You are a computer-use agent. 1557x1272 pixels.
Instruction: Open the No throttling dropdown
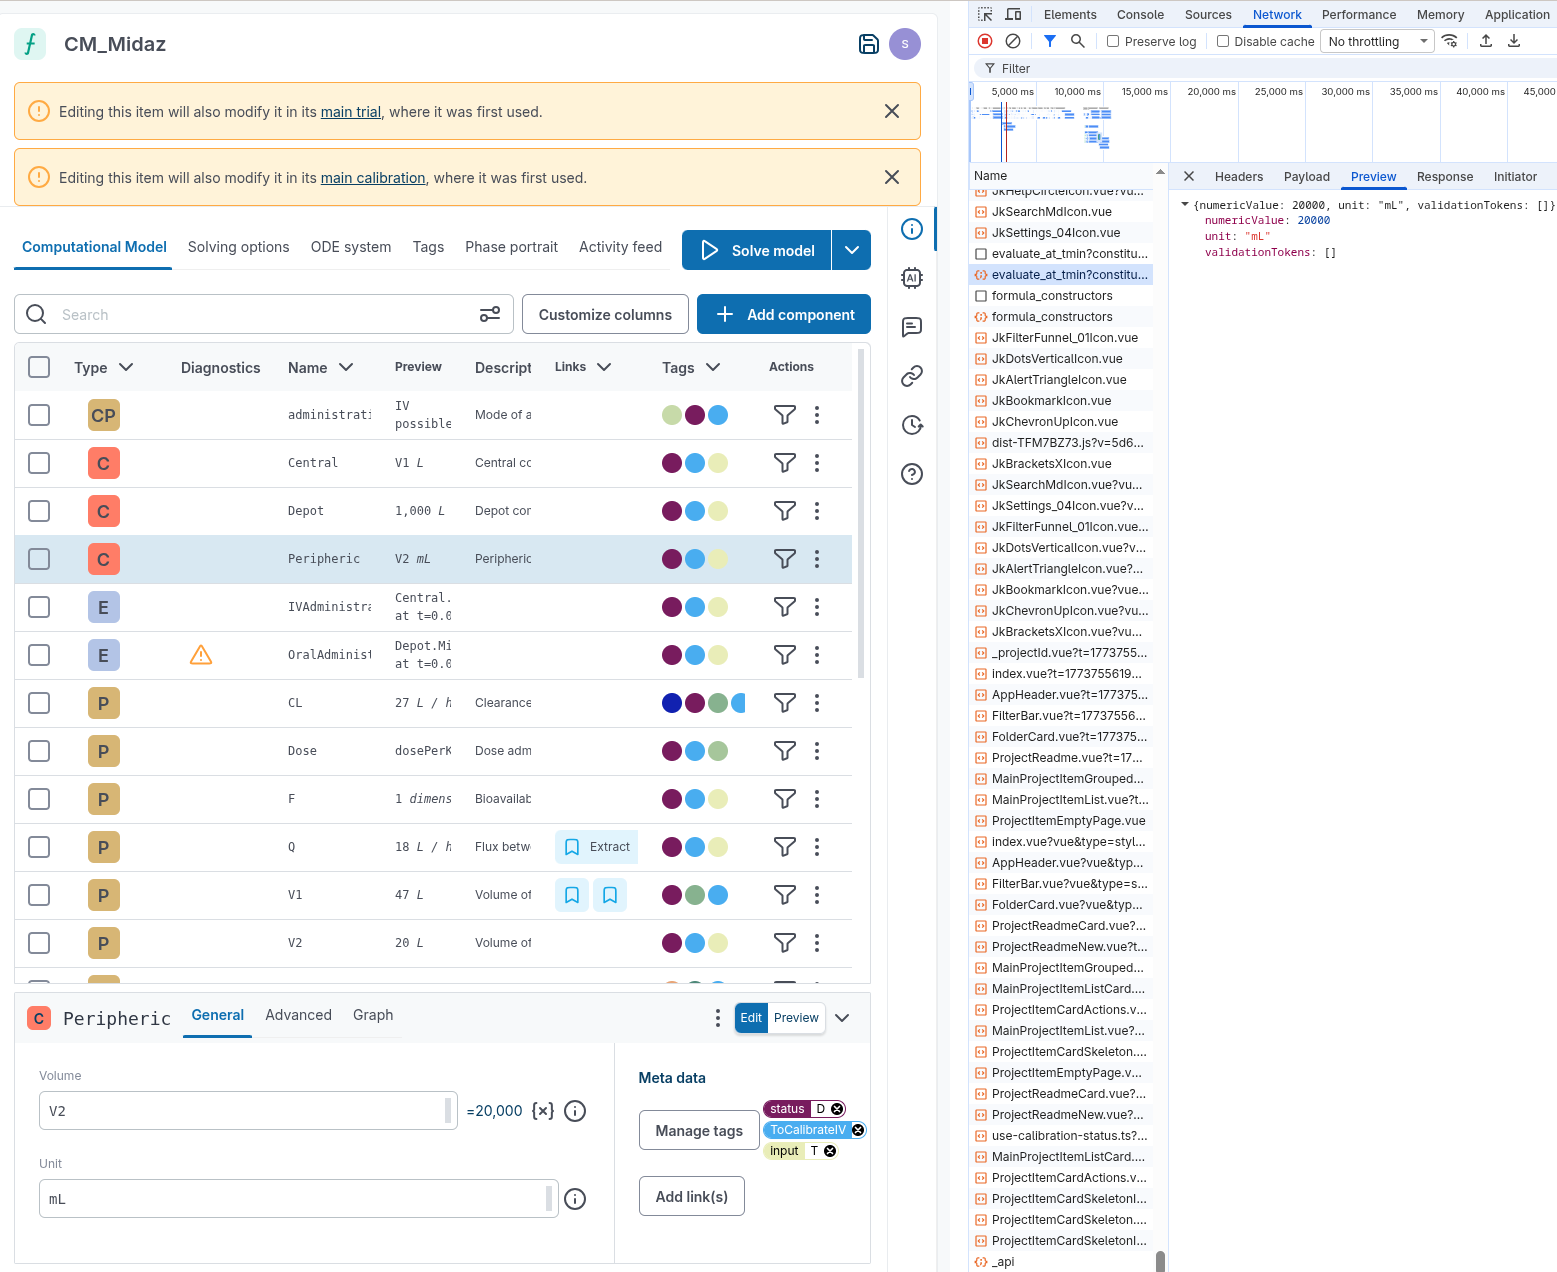click(x=1377, y=41)
